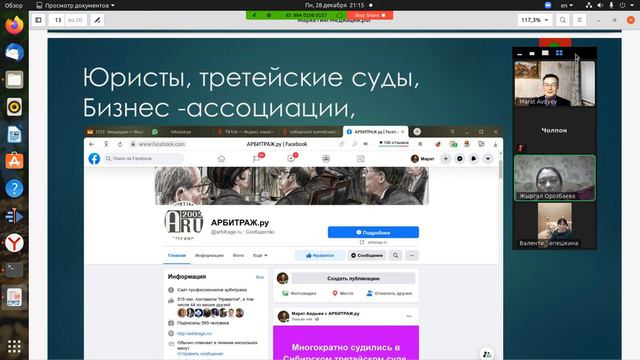Toggle the document viewer side pane
Viewport: 640px width, 360px height.
tap(38, 20)
